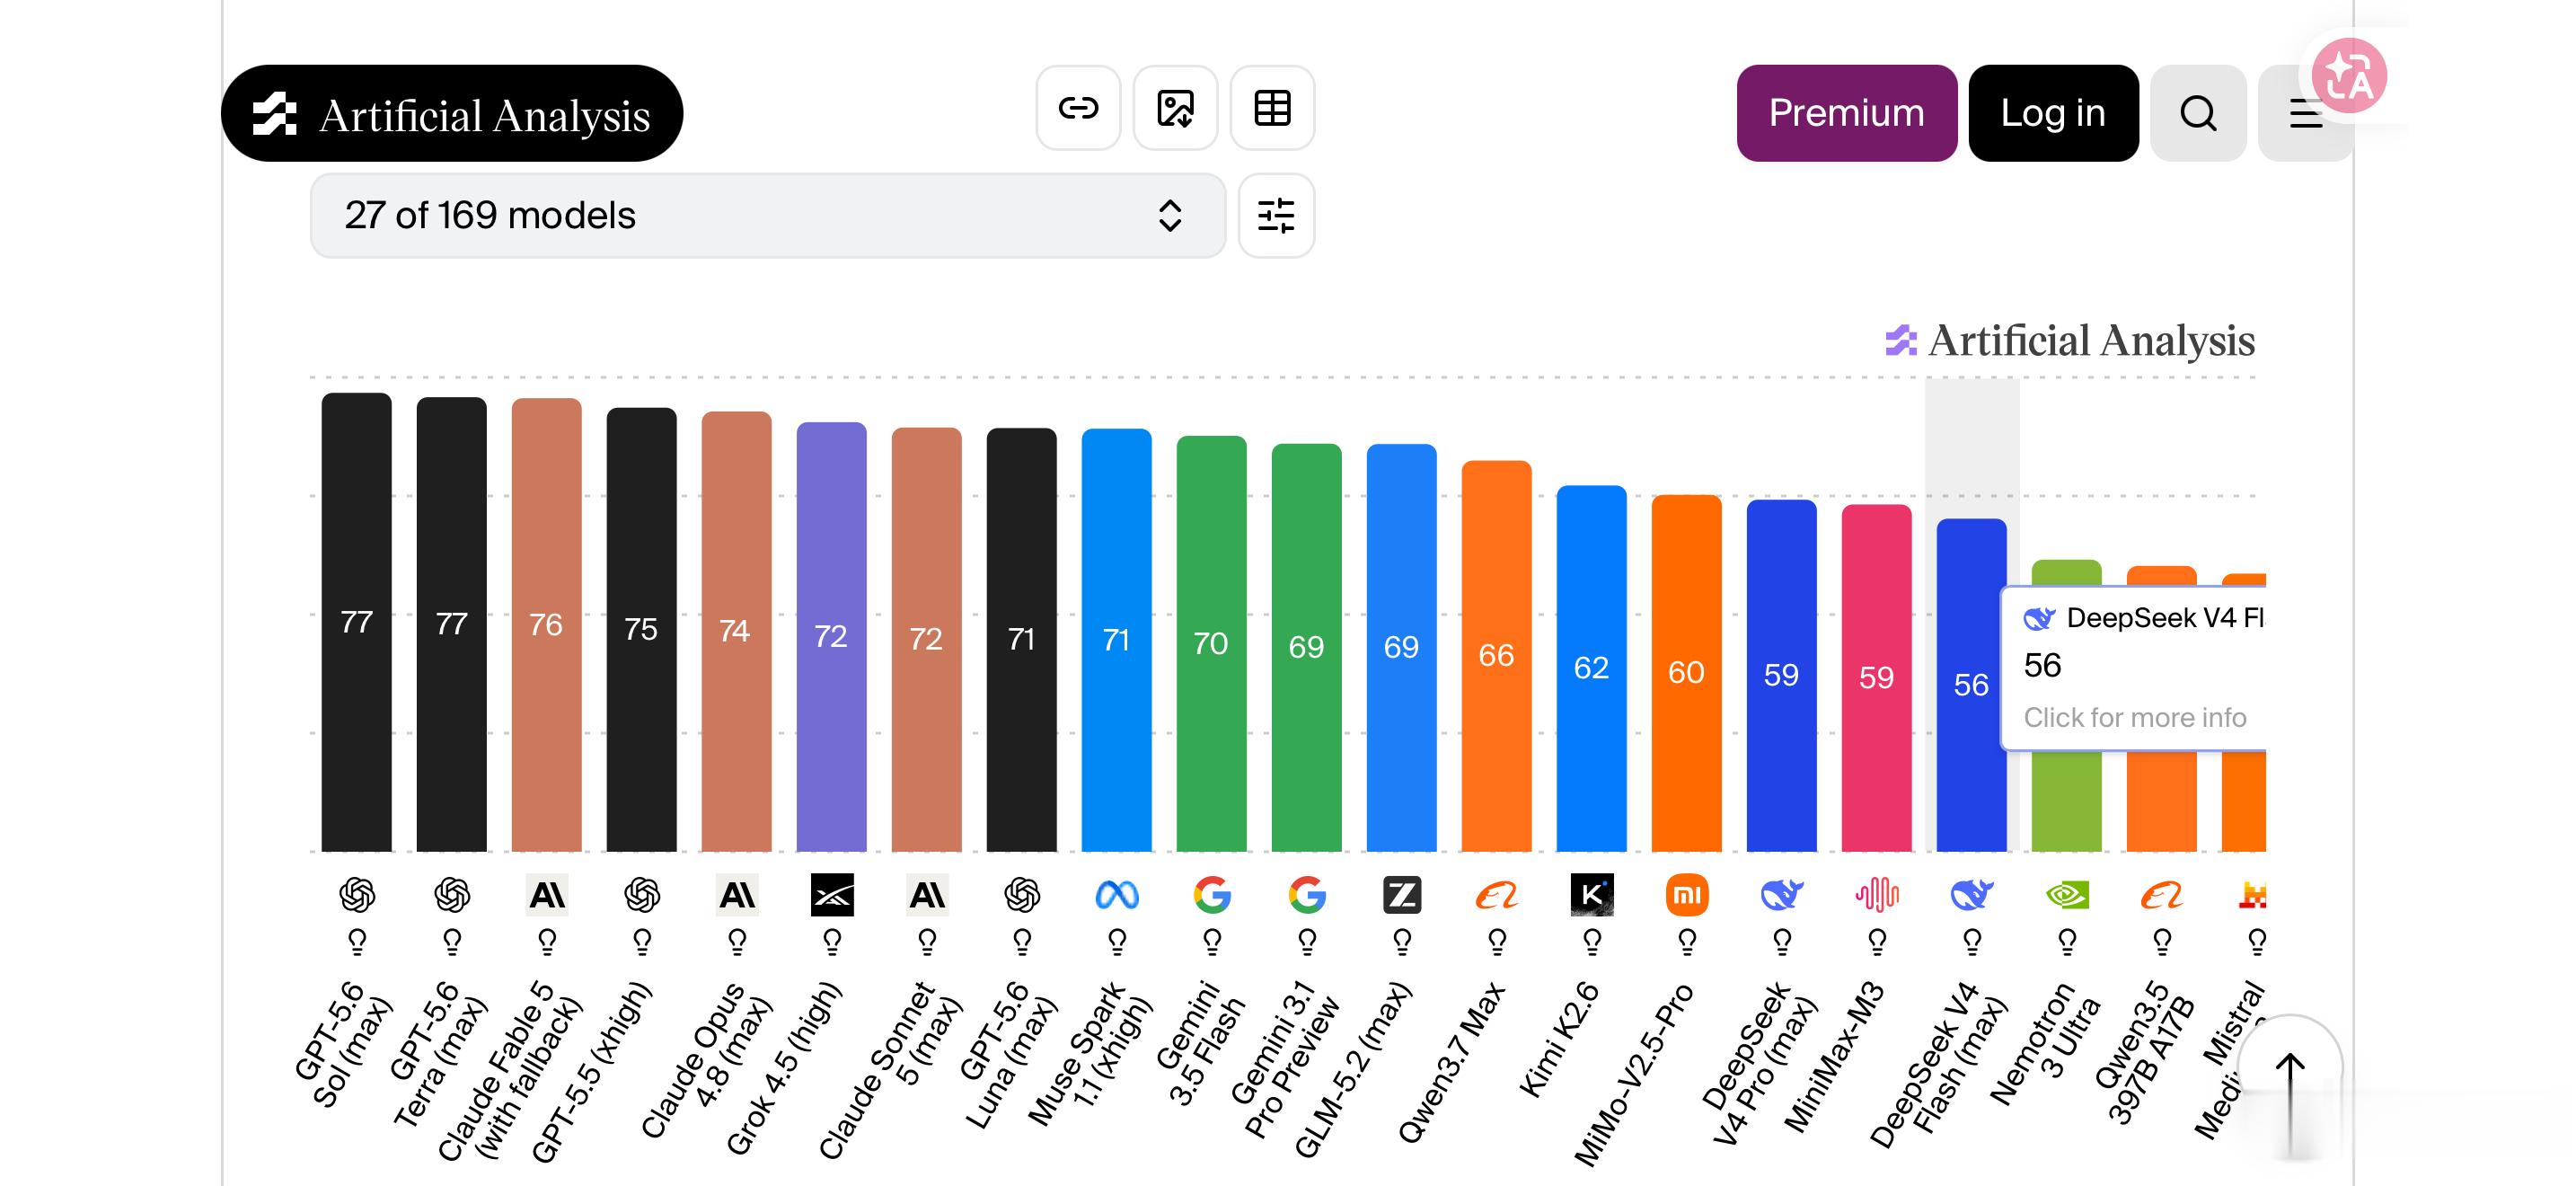Open hamburger navigation menu
Image resolution: width=2576 pixels, height=1186 pixels.
[2304, 113]
